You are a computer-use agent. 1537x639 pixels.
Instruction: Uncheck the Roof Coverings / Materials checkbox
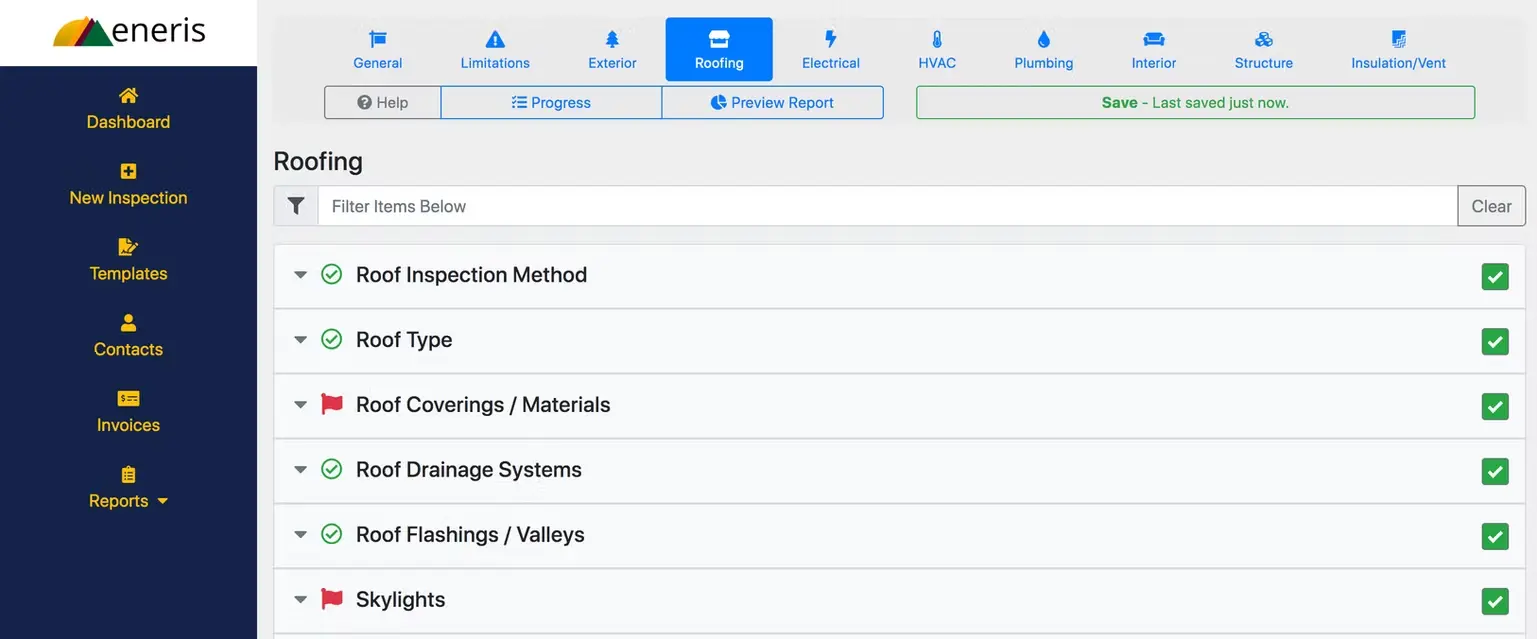click(x=1495, y=406)
